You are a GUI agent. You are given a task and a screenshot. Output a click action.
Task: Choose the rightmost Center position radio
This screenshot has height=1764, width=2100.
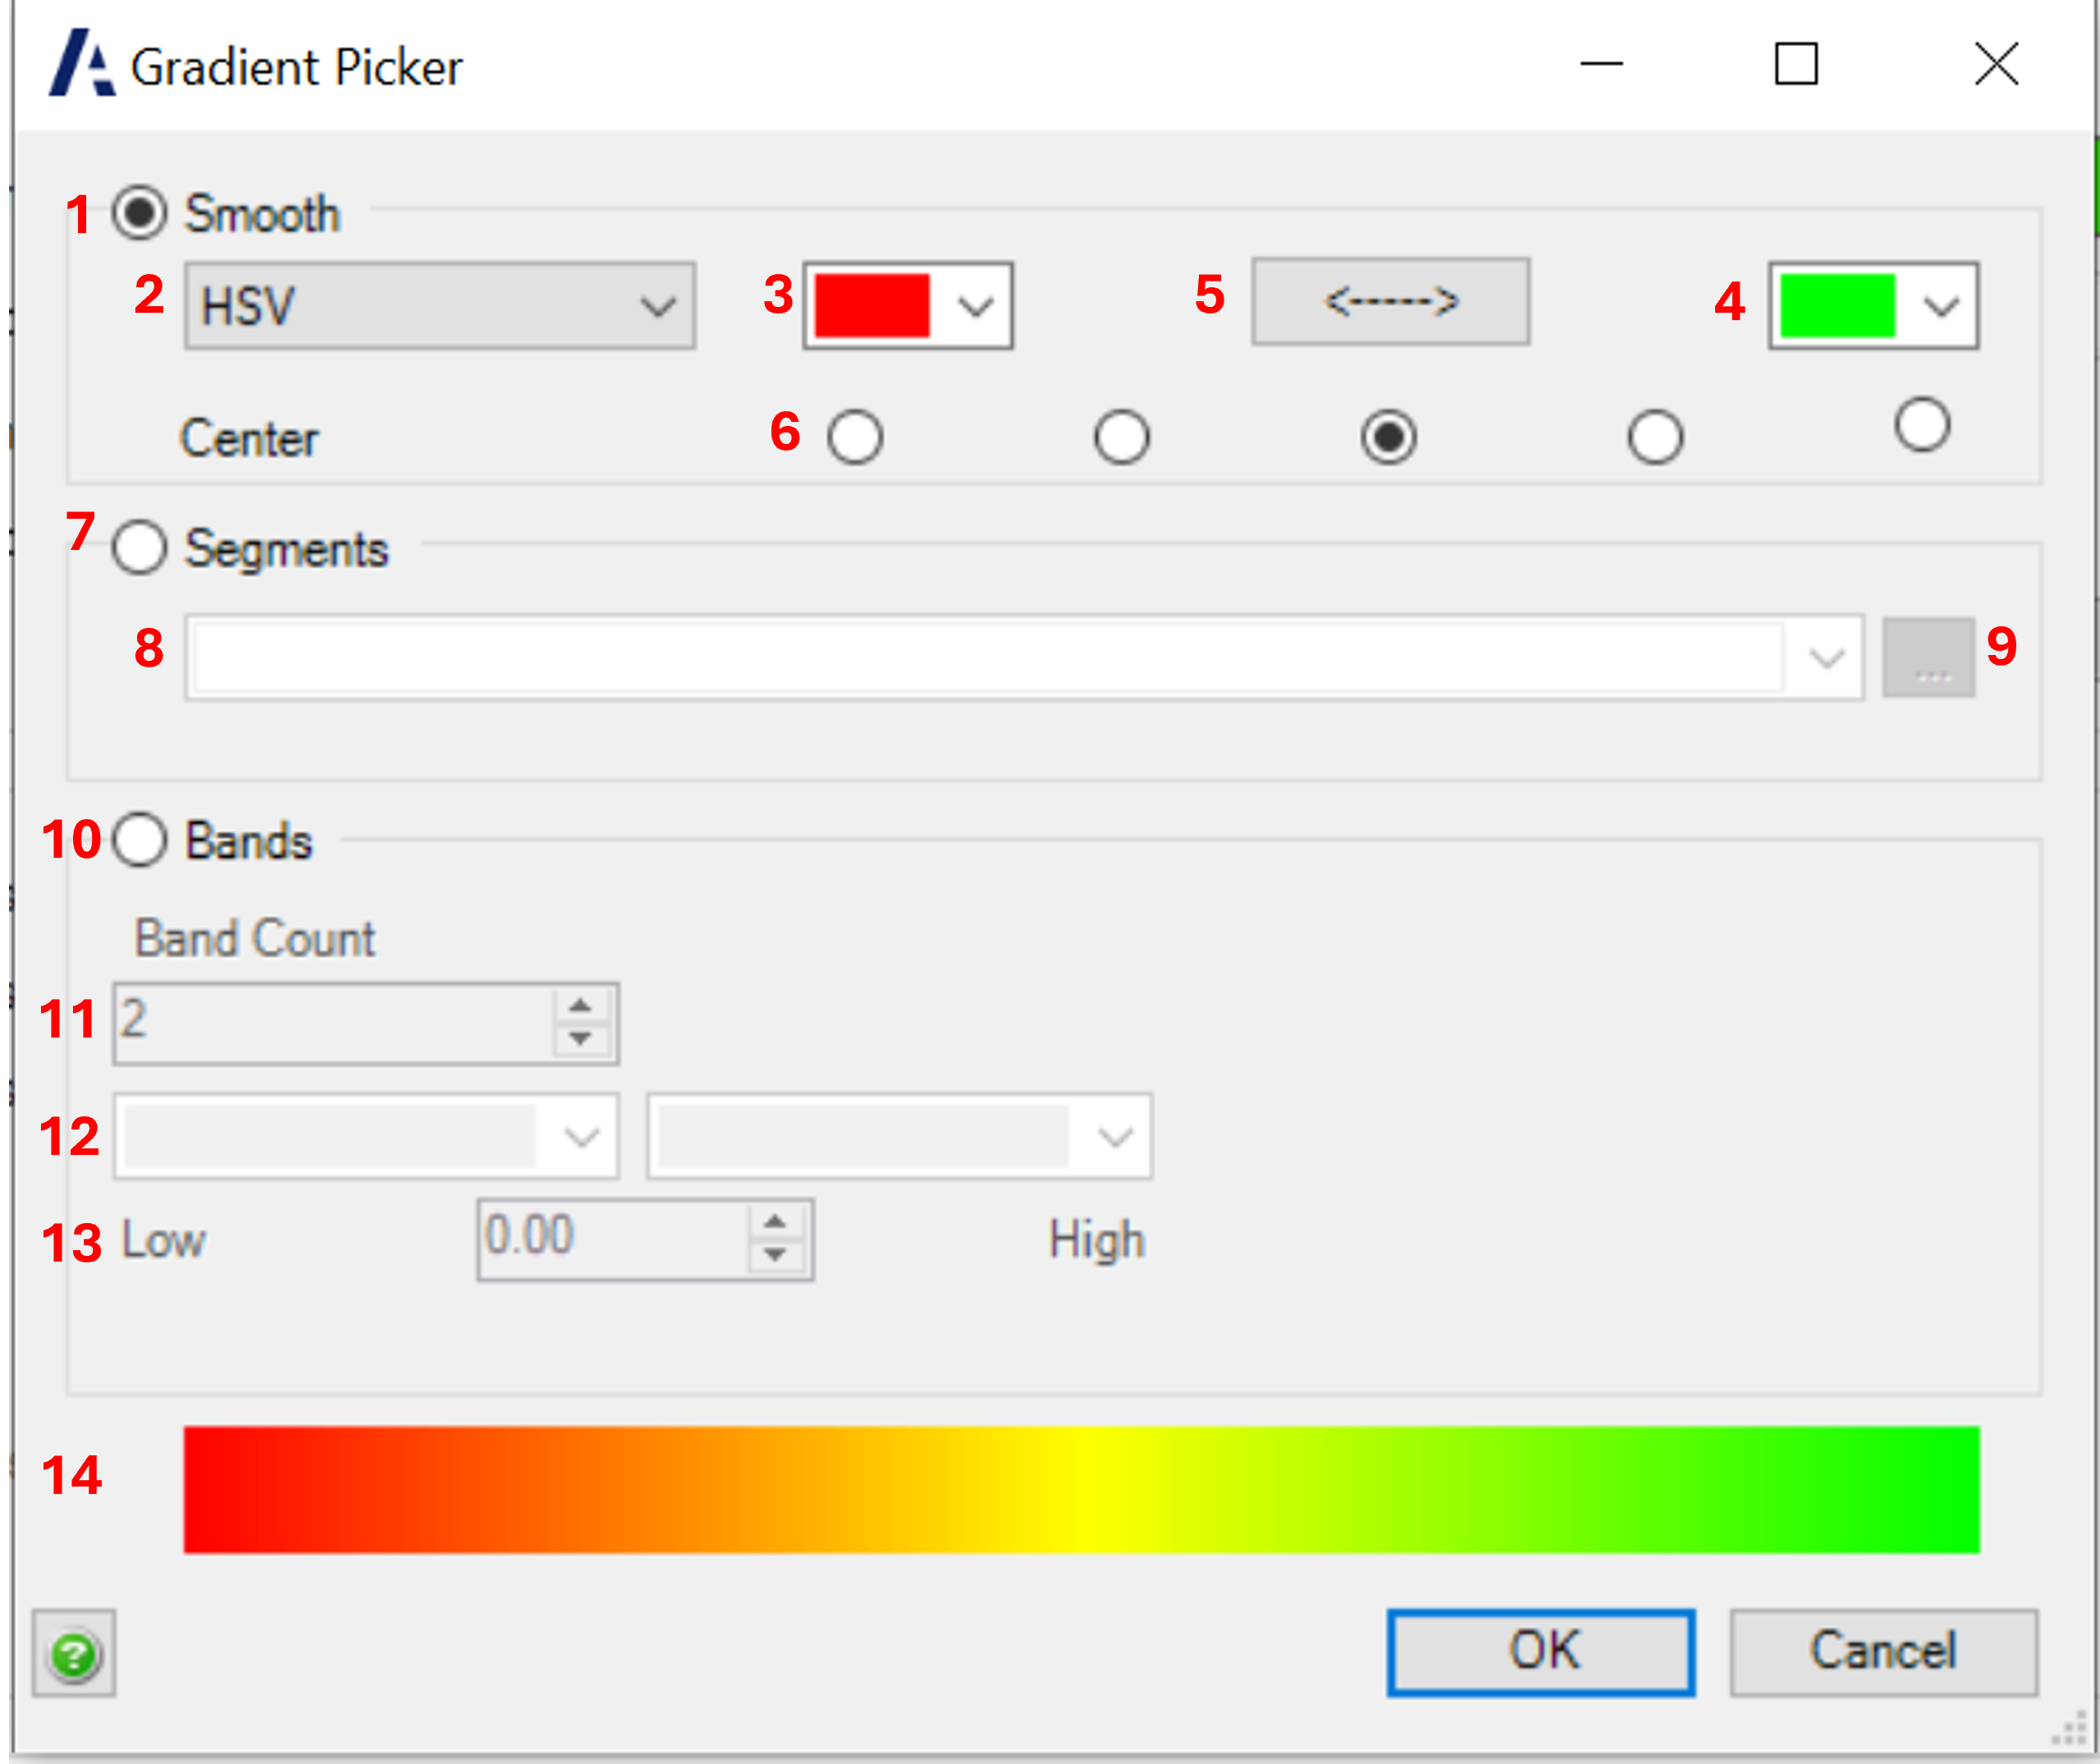[x=1921, y=426]
